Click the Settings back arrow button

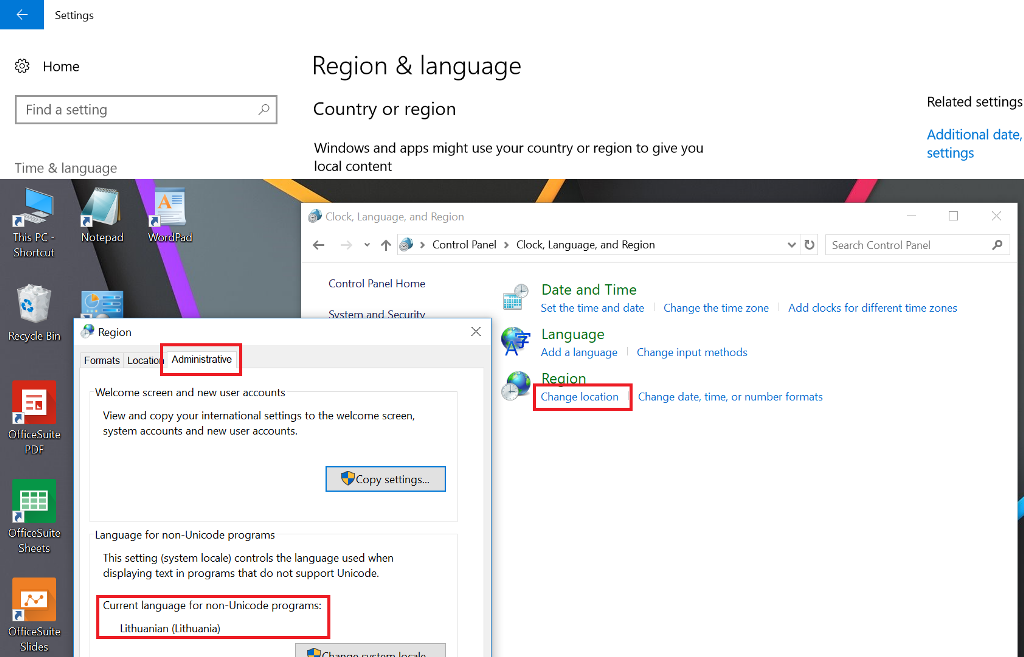pos(22,15)
